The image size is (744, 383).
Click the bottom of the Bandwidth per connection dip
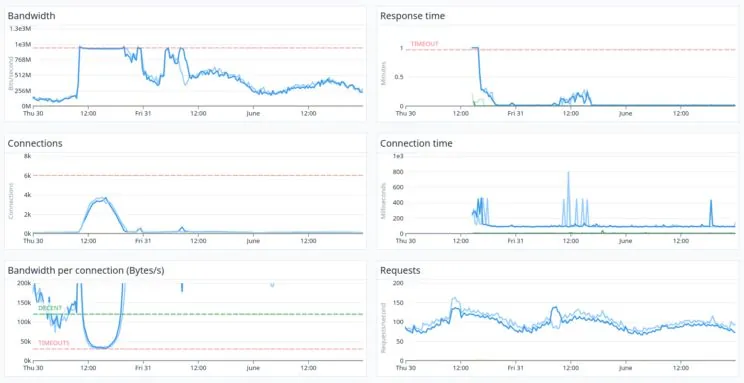101,347
